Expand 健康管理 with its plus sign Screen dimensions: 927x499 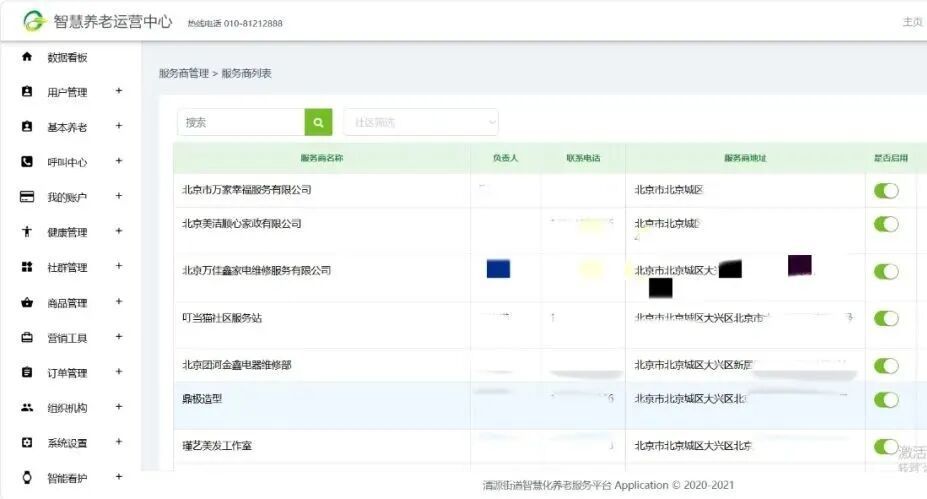(x=119, y=231)
